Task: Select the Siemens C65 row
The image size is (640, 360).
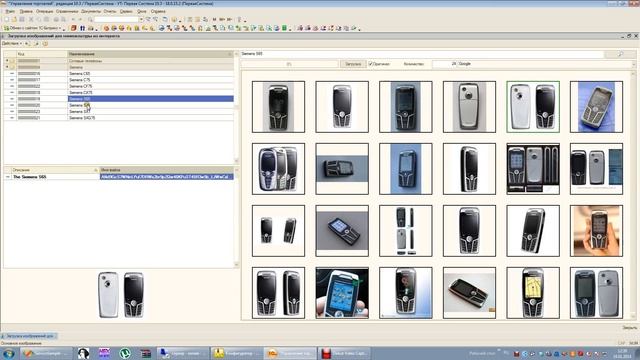Action: coord(118,73)
